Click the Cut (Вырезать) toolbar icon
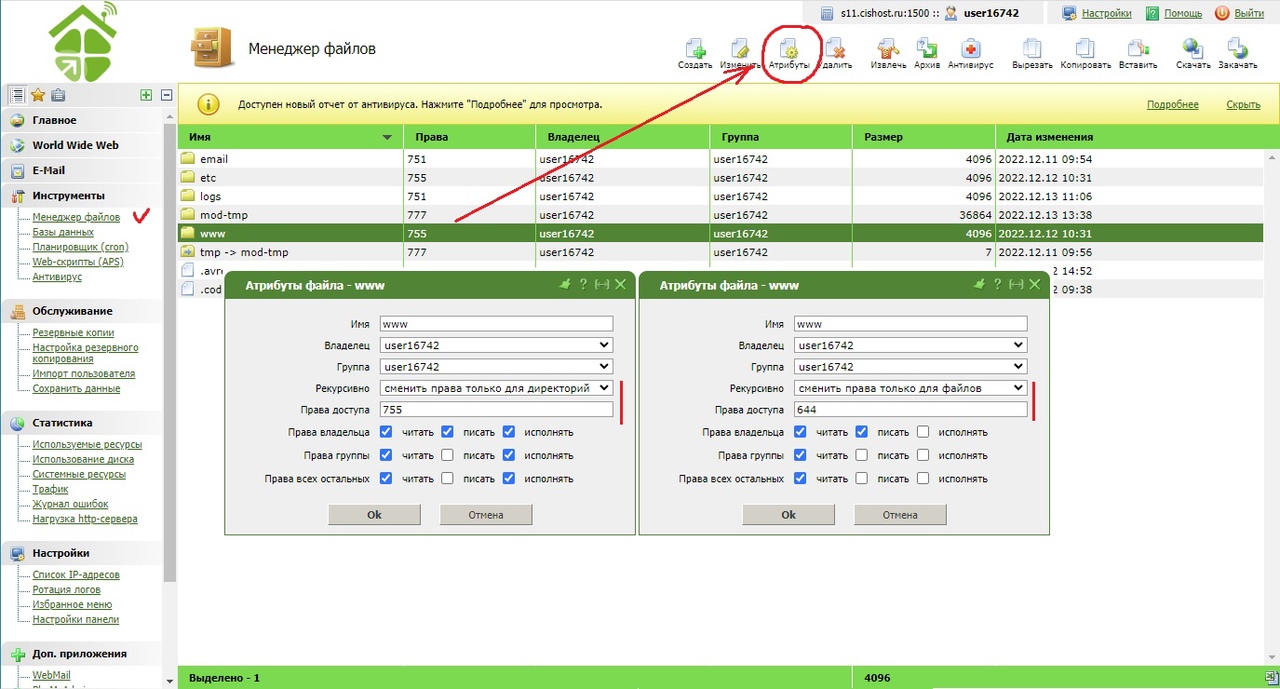Screen dimensions: 1280x689 tap(1032, 51)
